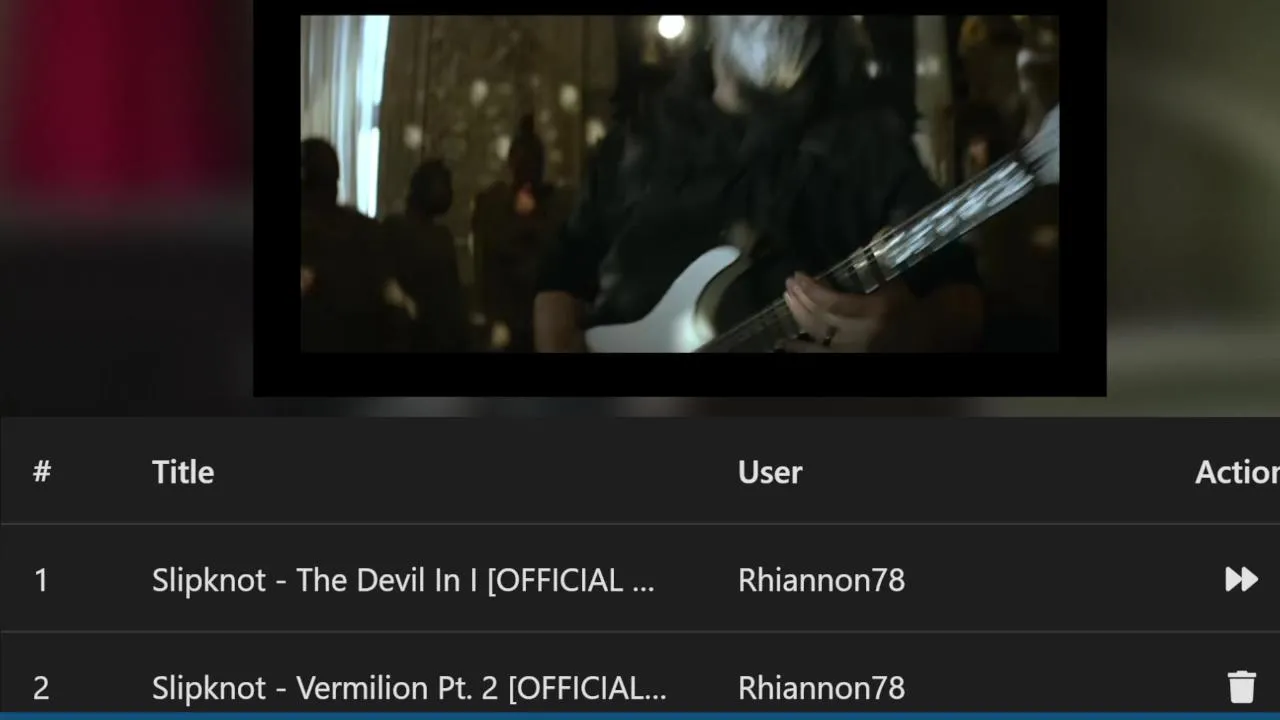
Task: Select Rhiannon78 in the second queue row
Action: coord(821,688)
